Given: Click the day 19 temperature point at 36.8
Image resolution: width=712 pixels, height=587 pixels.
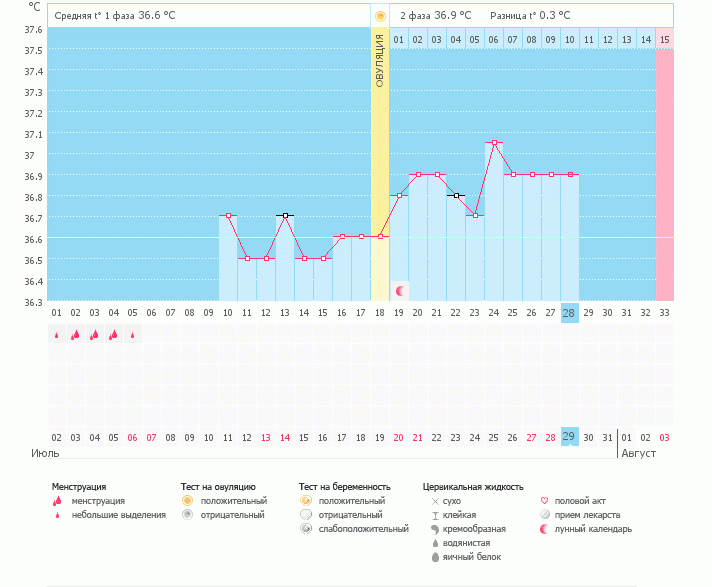Looking at the screenshot, I should coord(400,195).
